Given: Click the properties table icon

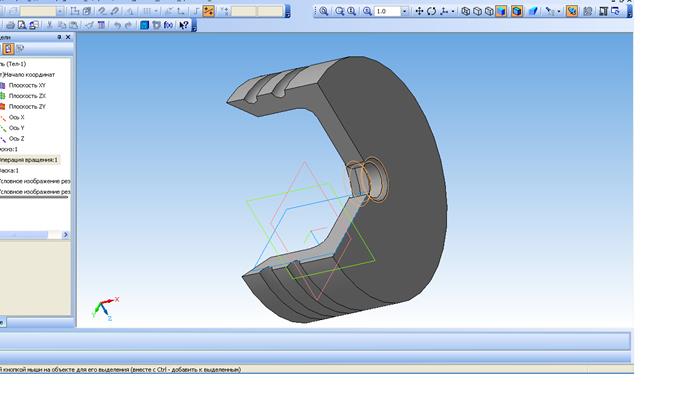Looking at the screenshot, I should click(101, 25).
